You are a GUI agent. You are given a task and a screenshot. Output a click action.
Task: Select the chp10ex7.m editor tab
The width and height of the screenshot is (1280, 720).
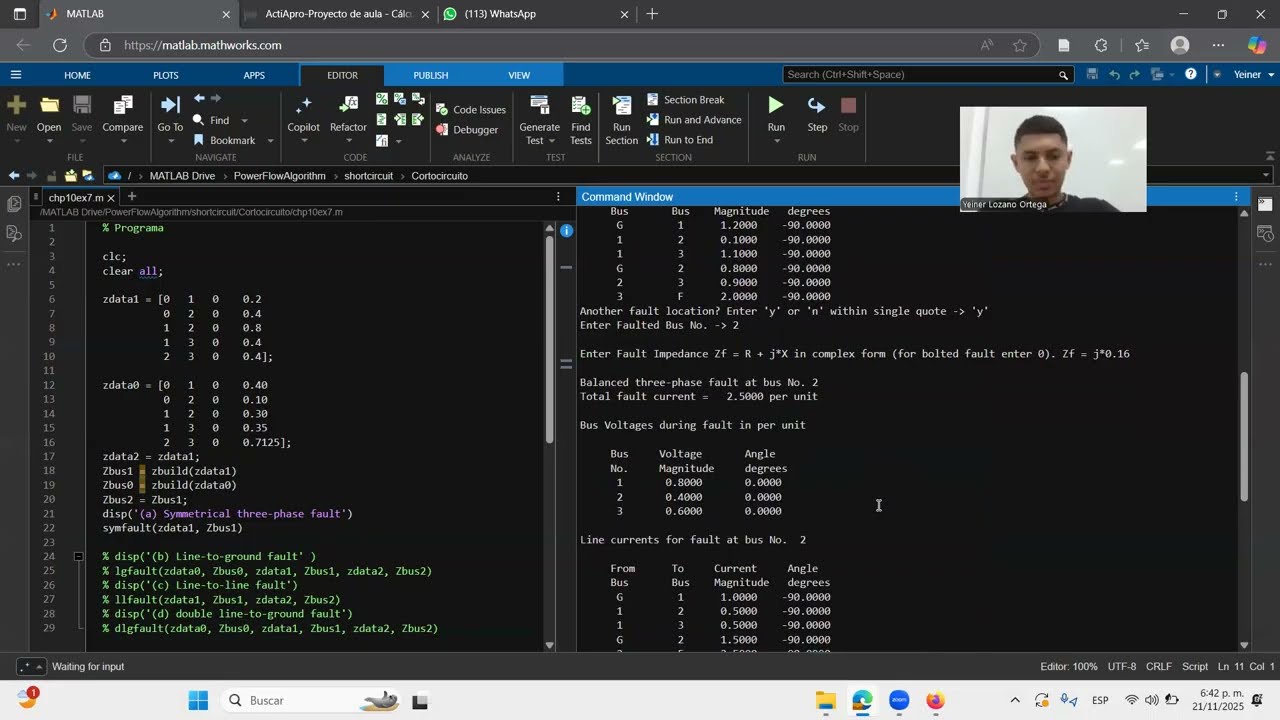click(76, 197)
